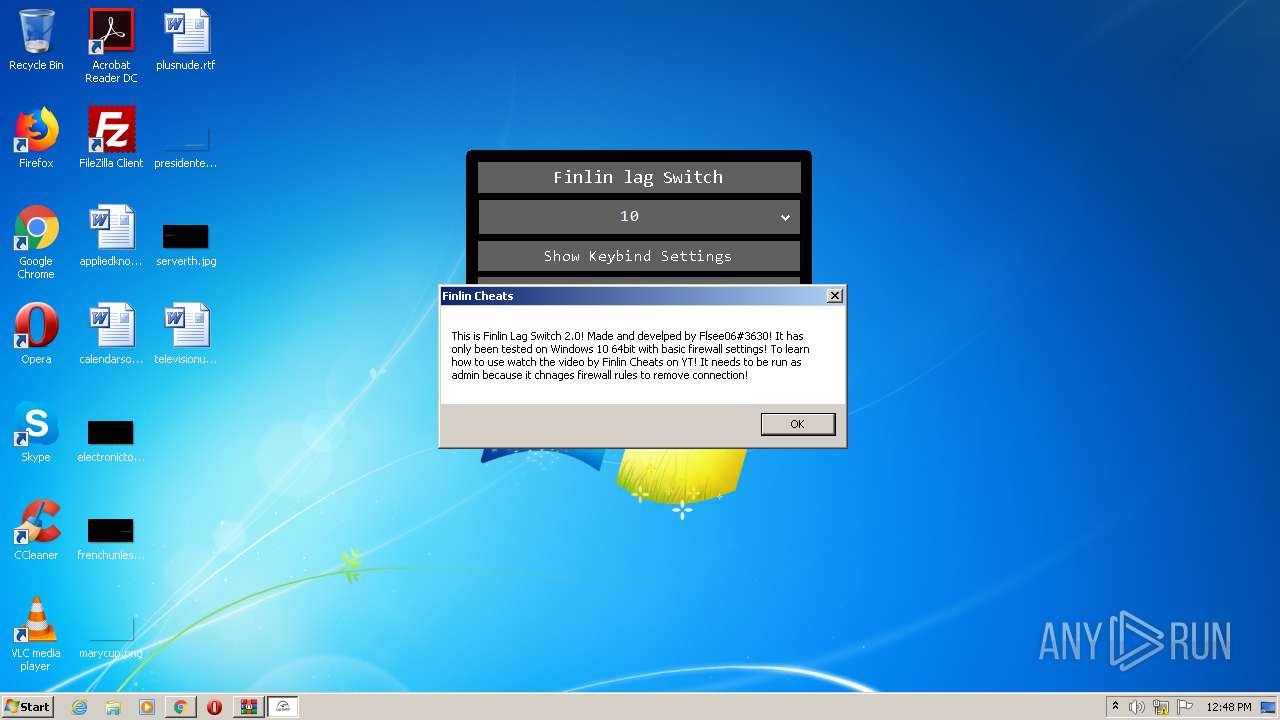Select the Acrobat Reader DC shortcut
Screen dimensions: 1280x720
[111, 46]
